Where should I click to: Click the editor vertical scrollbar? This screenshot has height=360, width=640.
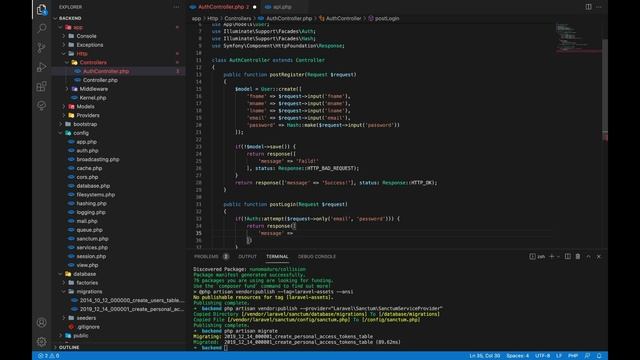click(605, 90)
